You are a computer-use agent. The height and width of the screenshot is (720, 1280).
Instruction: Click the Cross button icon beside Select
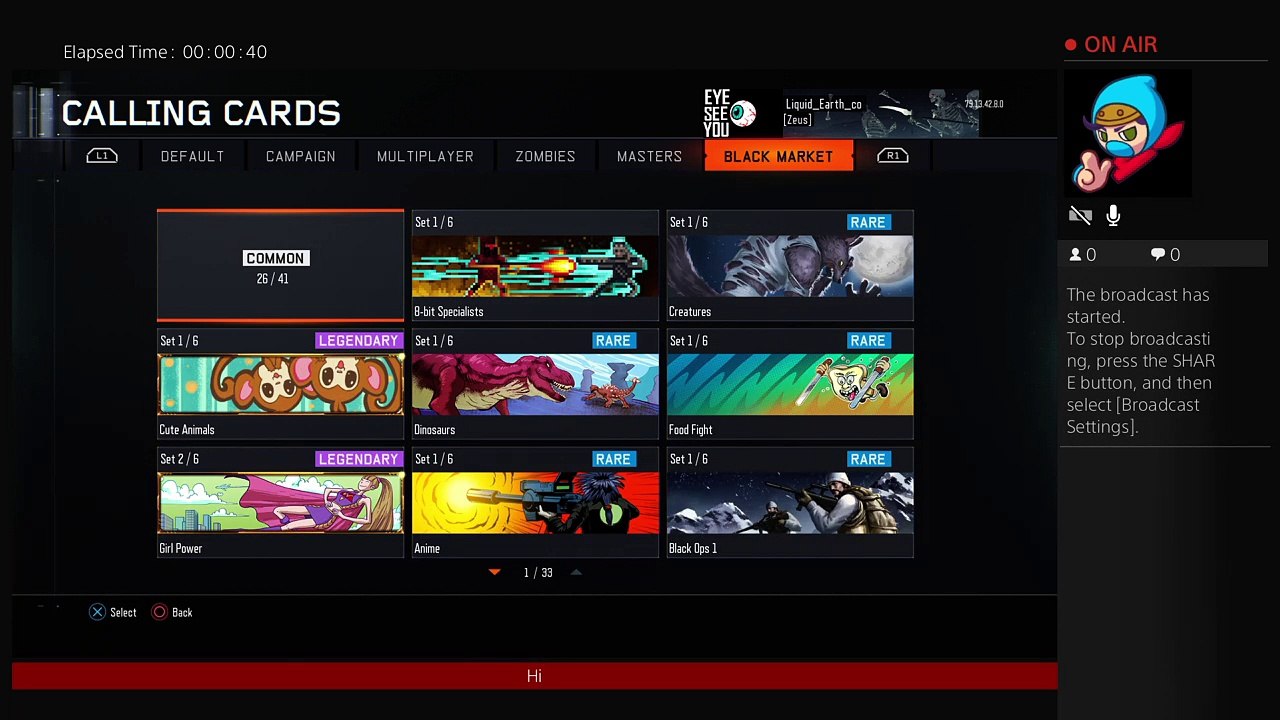click(97, 612)
